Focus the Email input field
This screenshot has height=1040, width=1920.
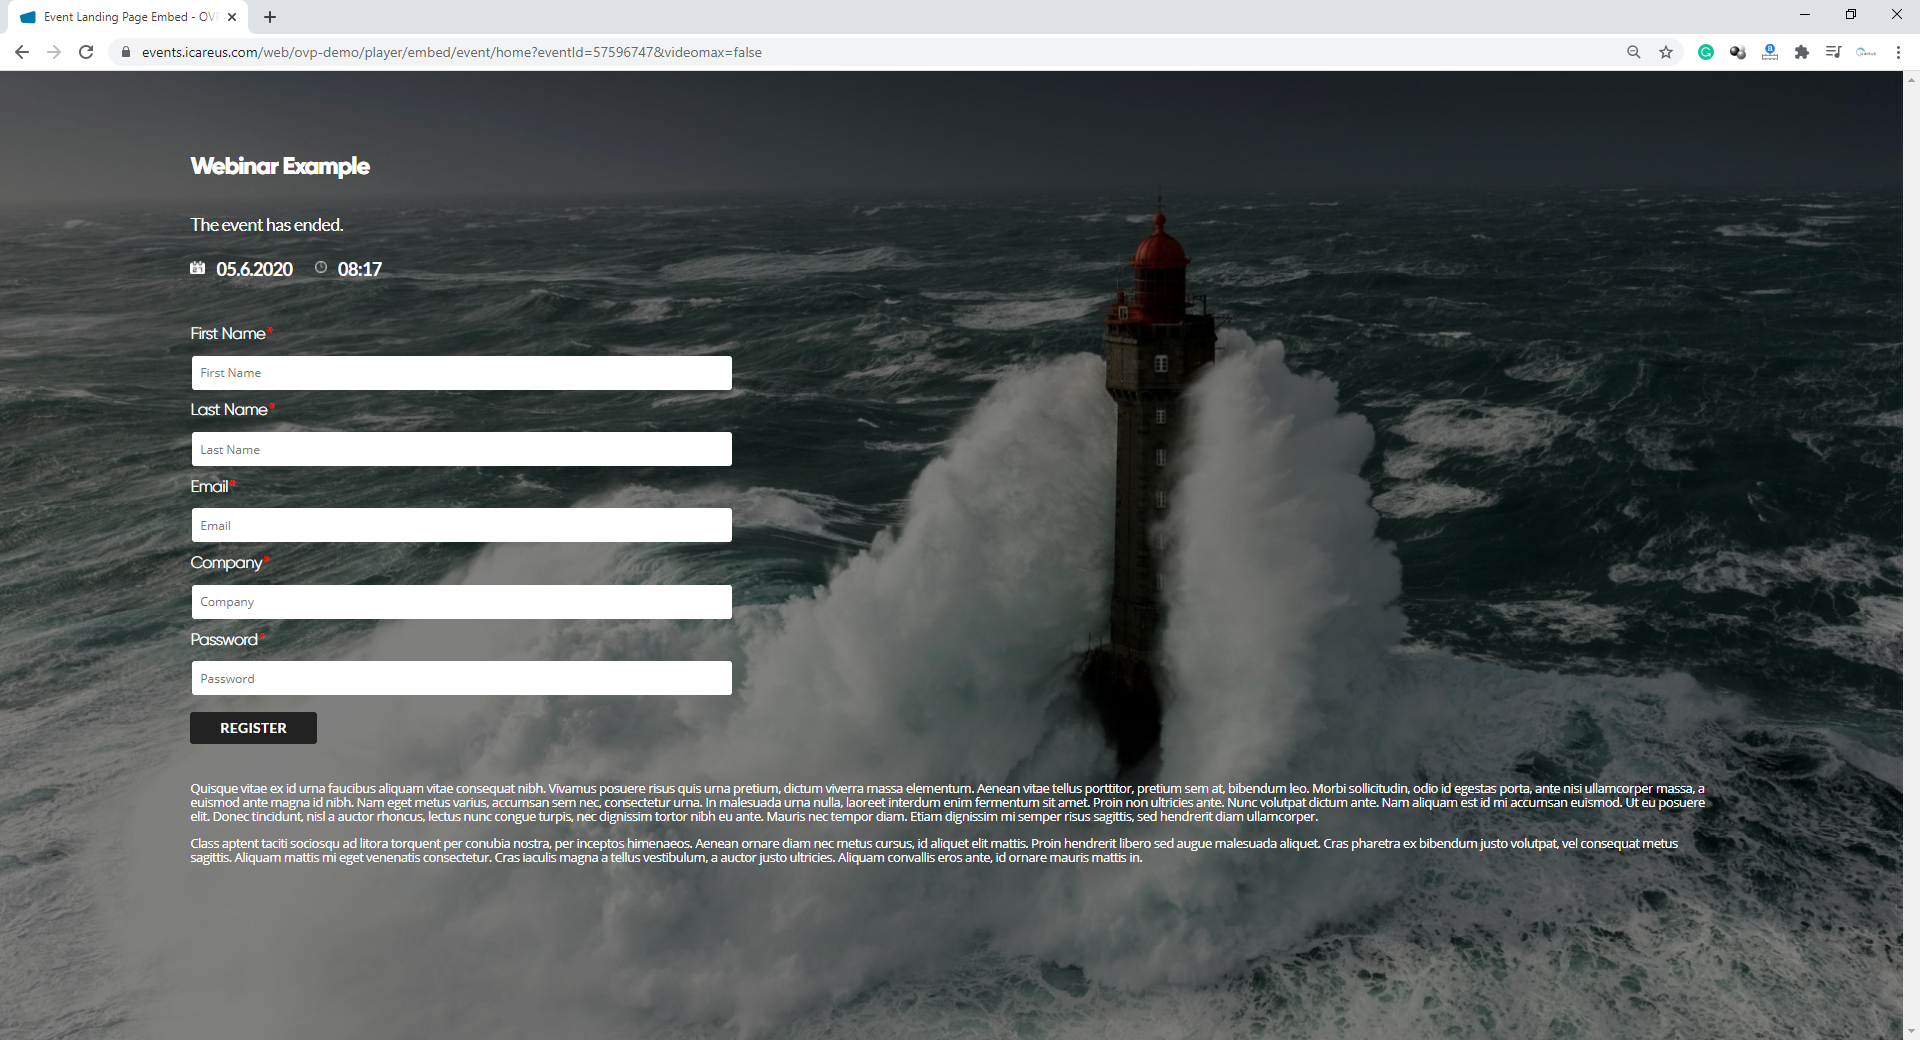(462, 525)
